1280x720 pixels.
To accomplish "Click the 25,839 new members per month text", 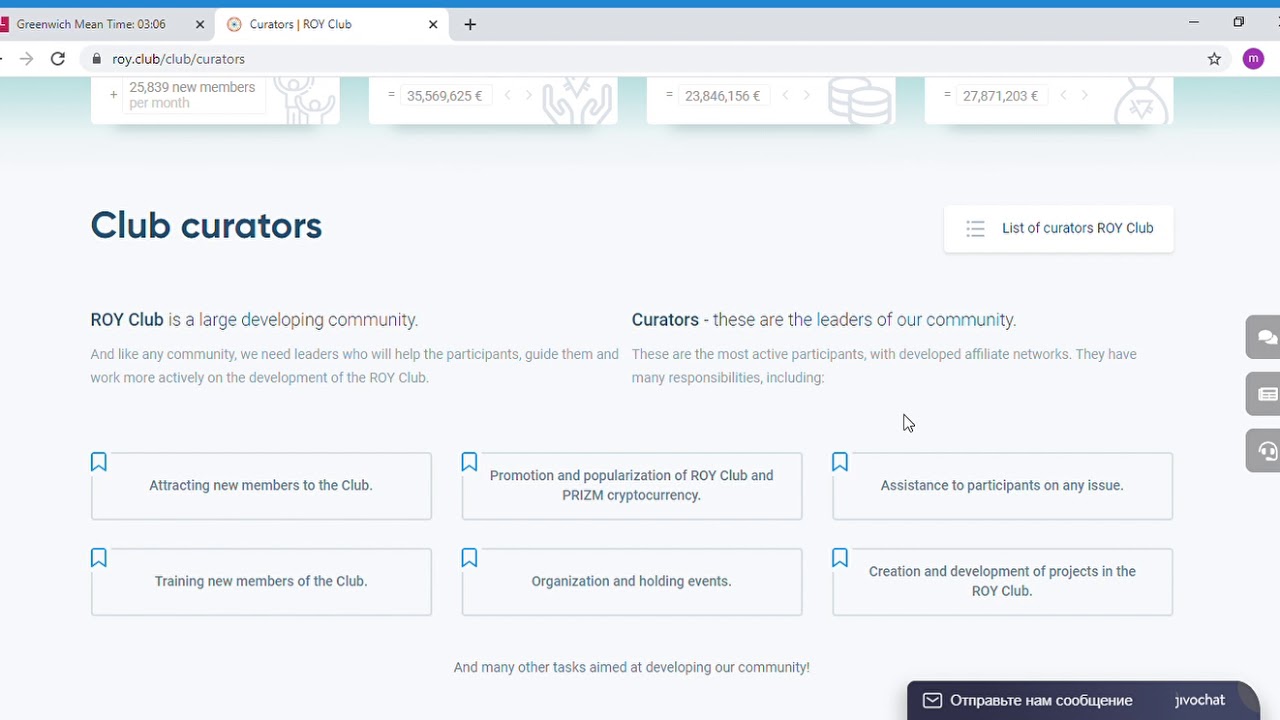I will pyautogui.click(x=192, y=95).
